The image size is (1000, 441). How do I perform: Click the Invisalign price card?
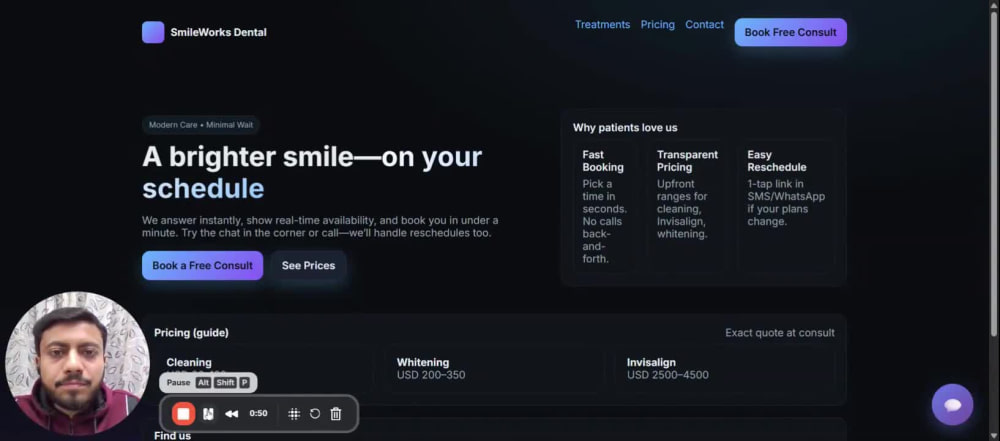[724, 369]
